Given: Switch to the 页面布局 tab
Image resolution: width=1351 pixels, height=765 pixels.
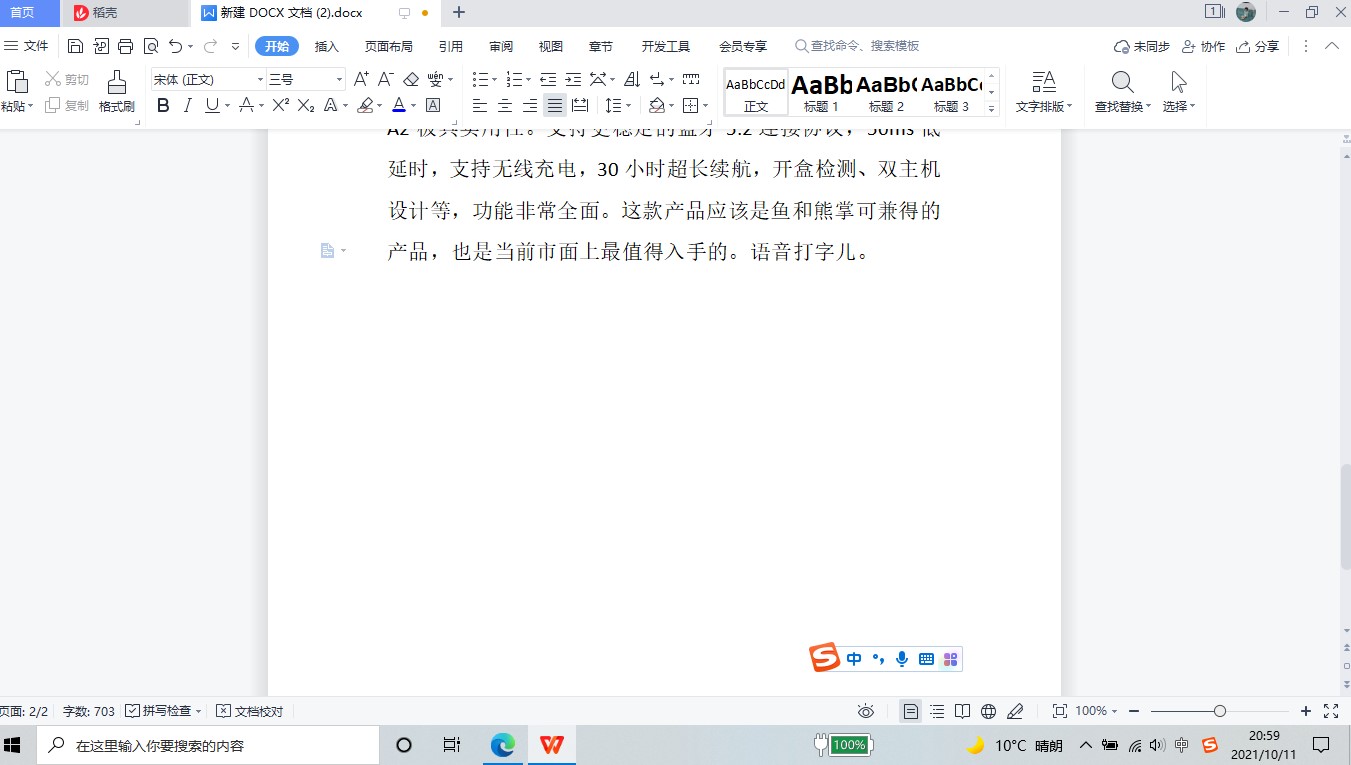Looking at the screenshot, I should click(388, 46).
